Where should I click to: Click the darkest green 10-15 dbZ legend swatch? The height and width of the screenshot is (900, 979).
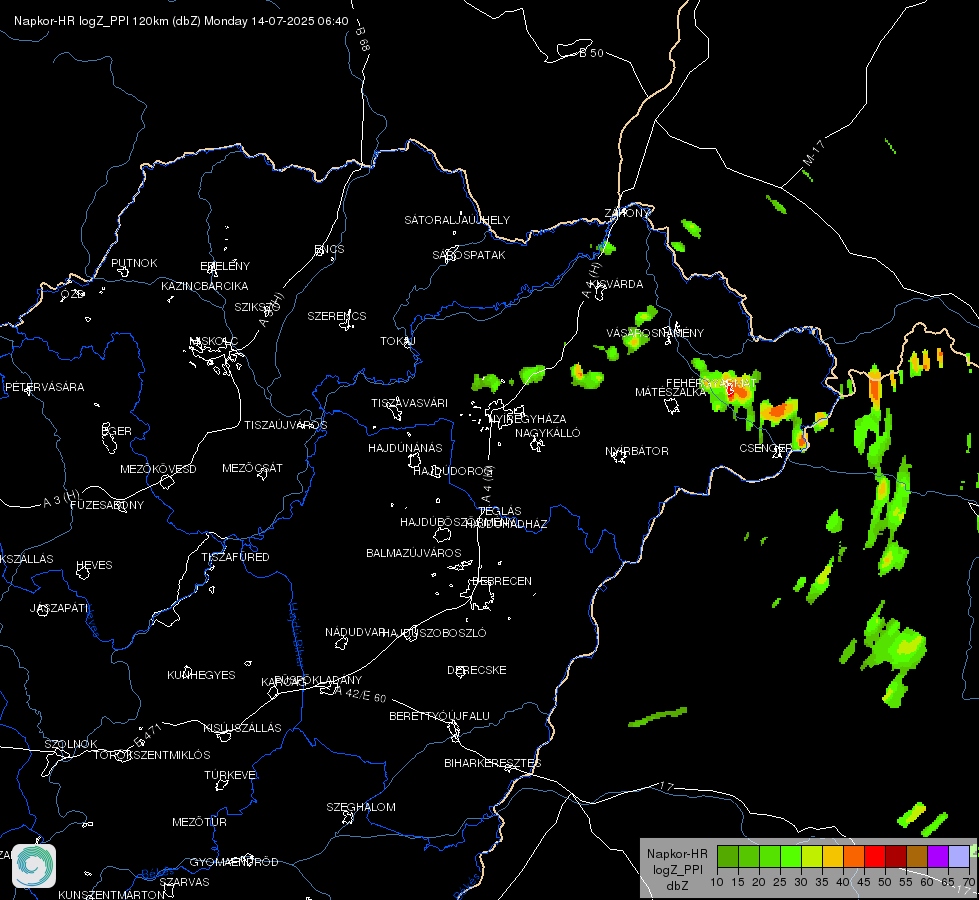[x=727, y=857]
